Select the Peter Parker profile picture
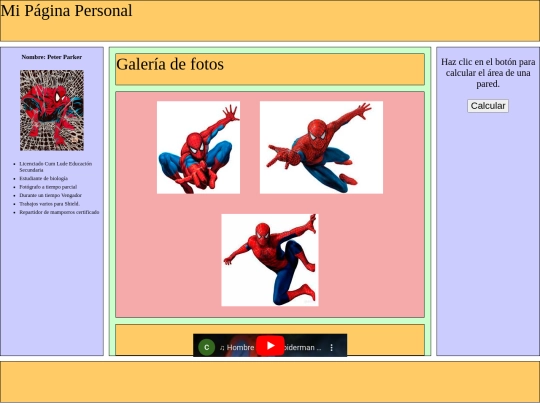The width and height of the screenshot is (540, 405). 52,110
